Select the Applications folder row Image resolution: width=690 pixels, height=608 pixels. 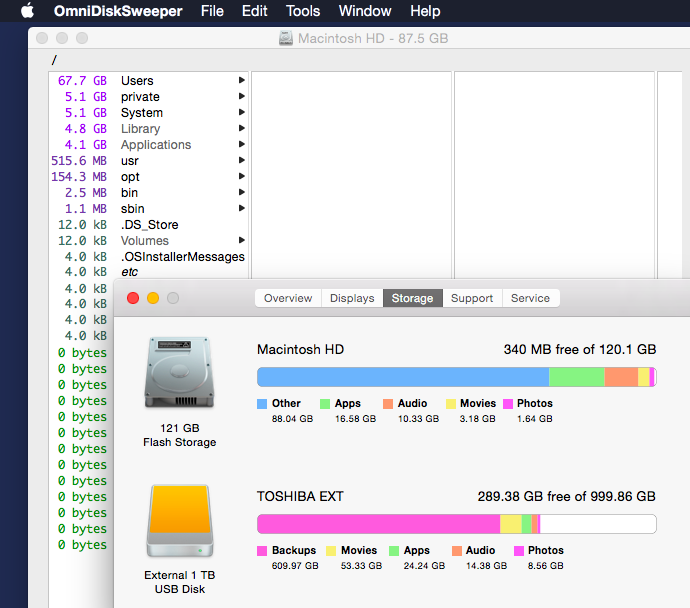(148, 144)
